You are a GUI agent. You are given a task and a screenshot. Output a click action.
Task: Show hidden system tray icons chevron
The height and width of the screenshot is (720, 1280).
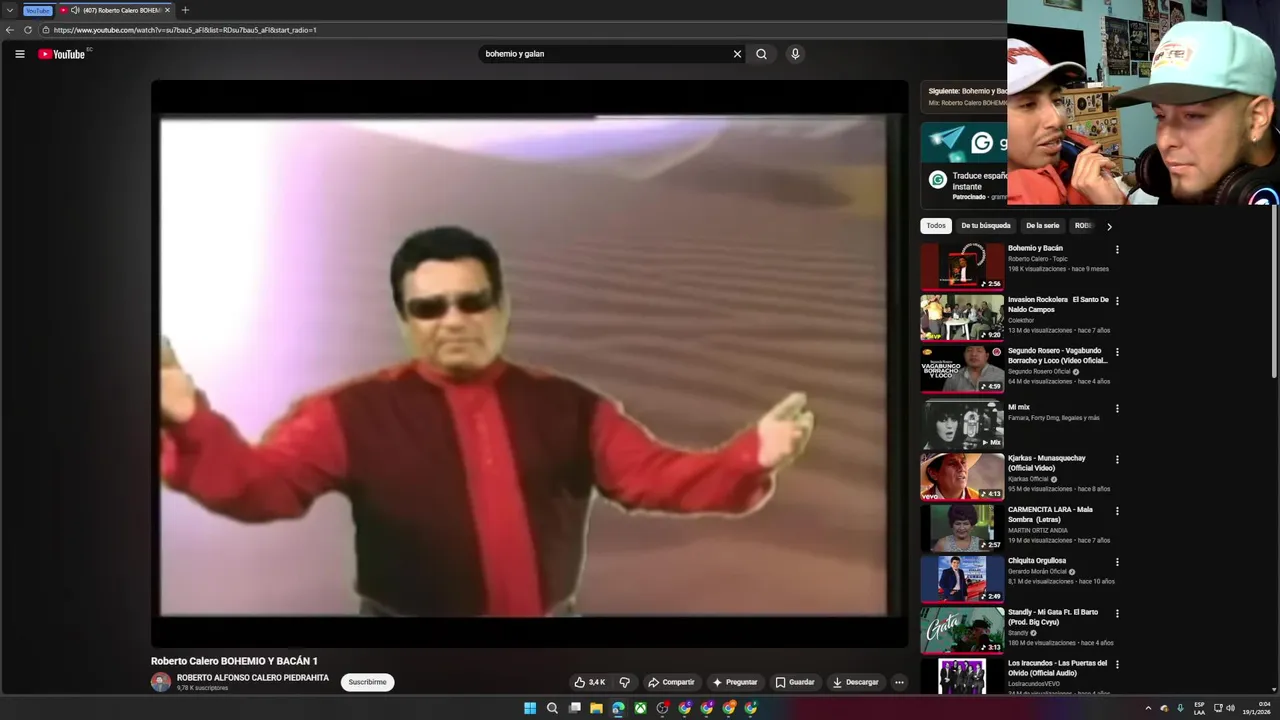(x=1148, y=708)
